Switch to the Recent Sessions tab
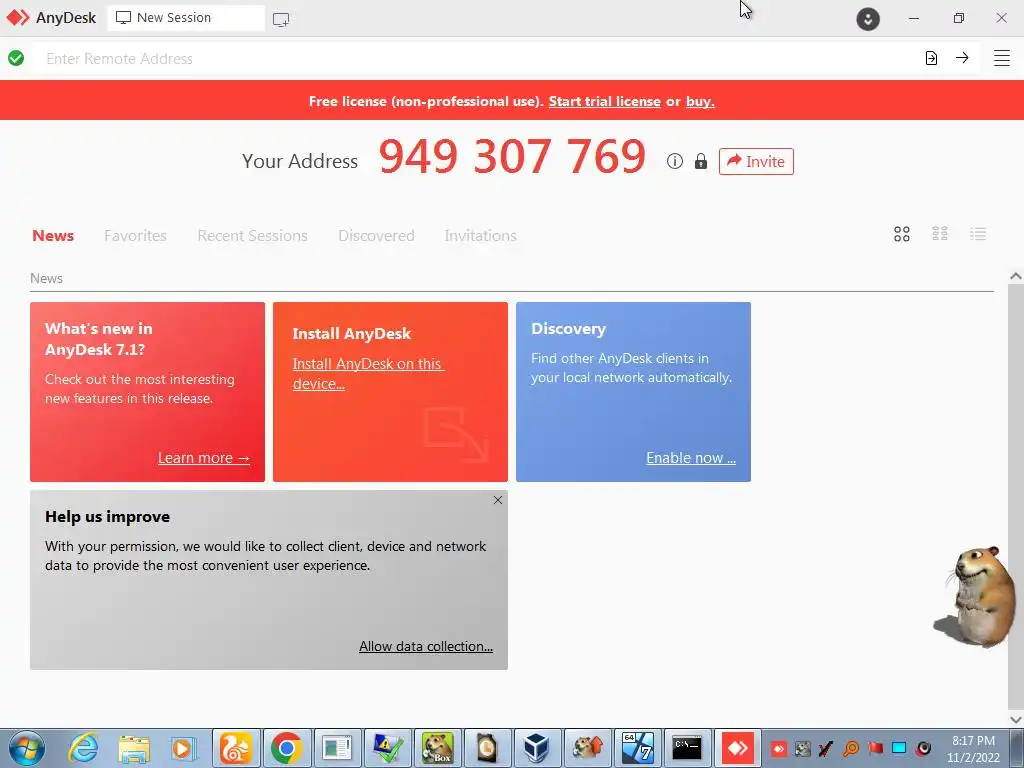 [252, 235]
